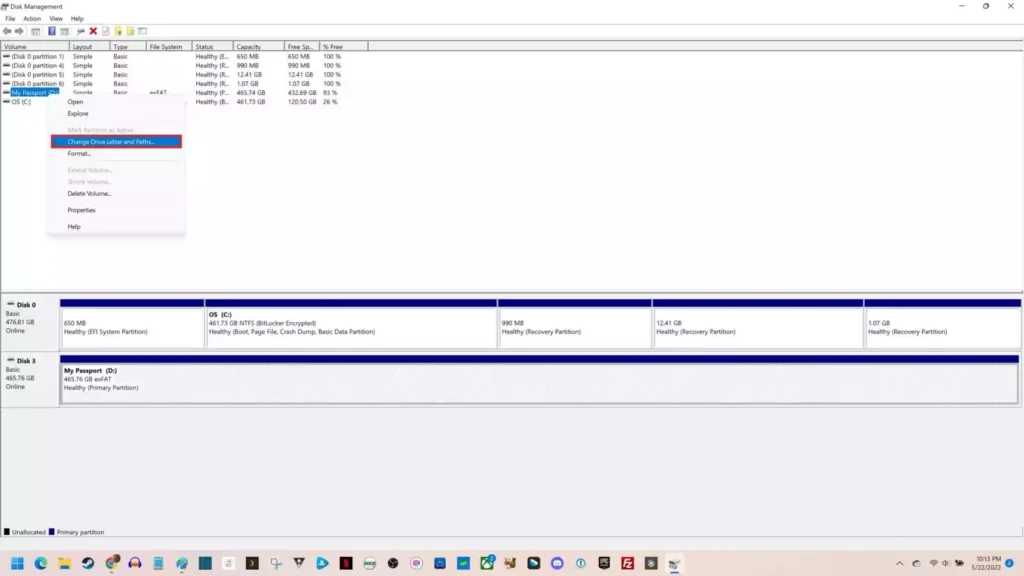Open Steam from the taskbar
Image resolution: width=1024 pixels, height=576 pixels.
88,563
